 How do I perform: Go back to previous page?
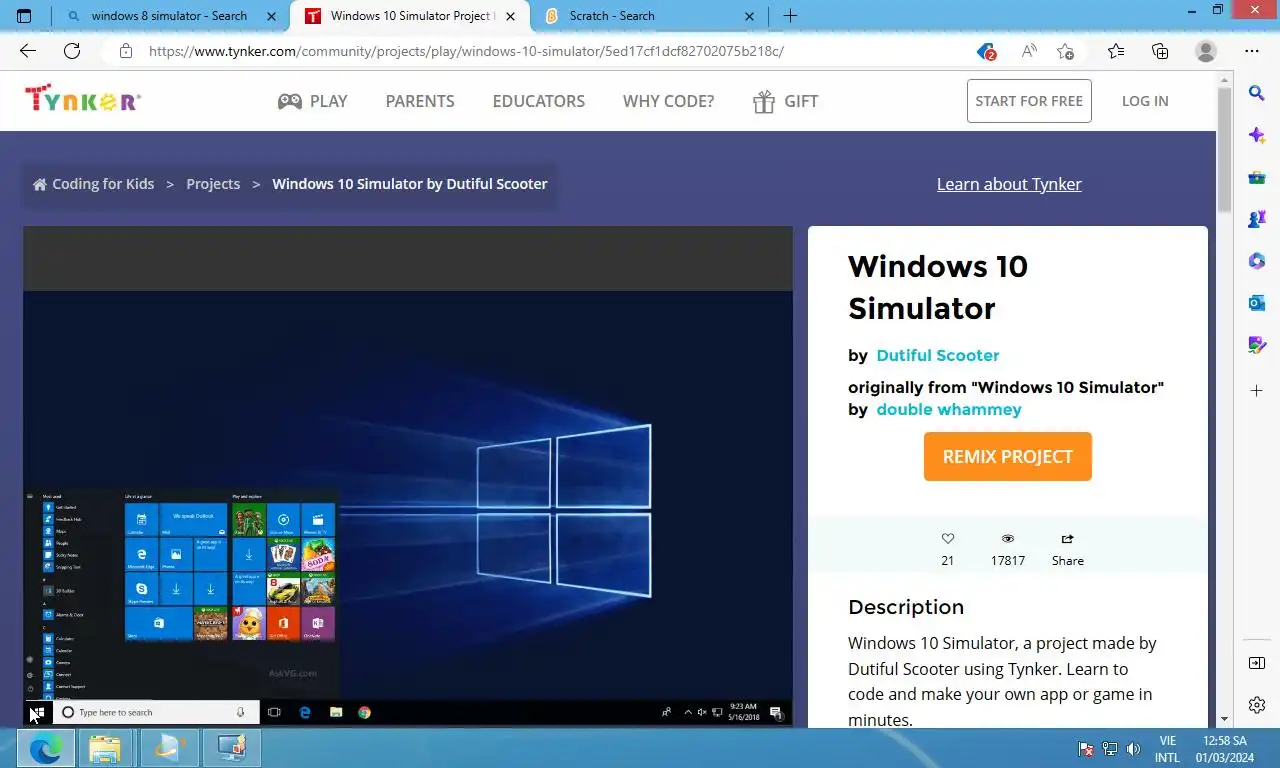point(28,51)
